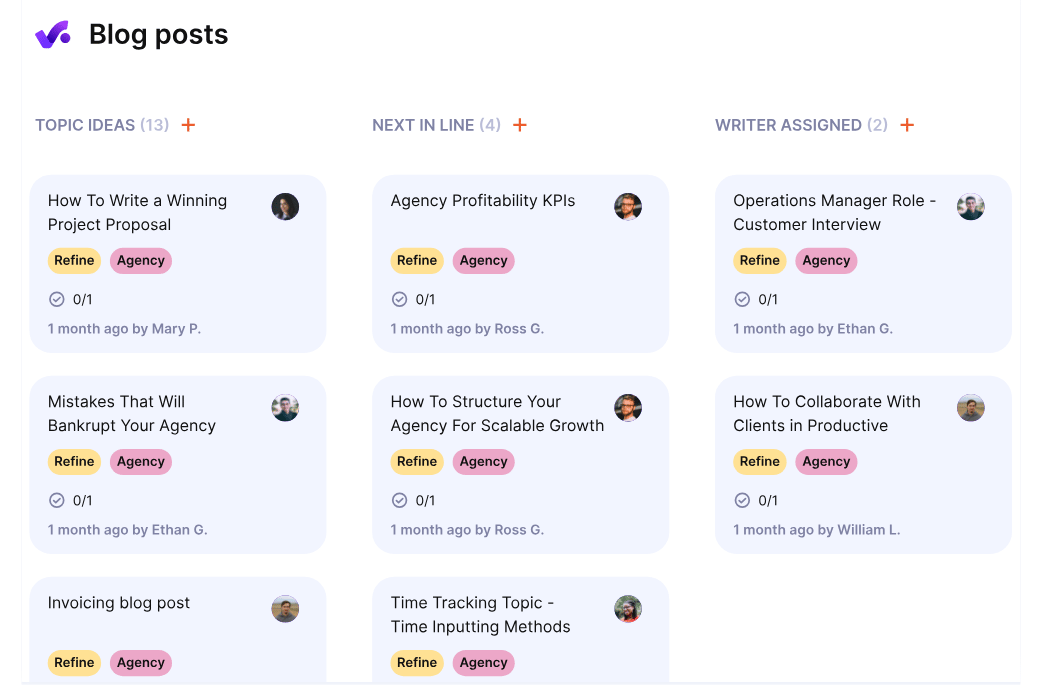Click pink Agency tag on Winning Proposal card
This screenshot has height=685, width=1041.
(x=141, y=261)
